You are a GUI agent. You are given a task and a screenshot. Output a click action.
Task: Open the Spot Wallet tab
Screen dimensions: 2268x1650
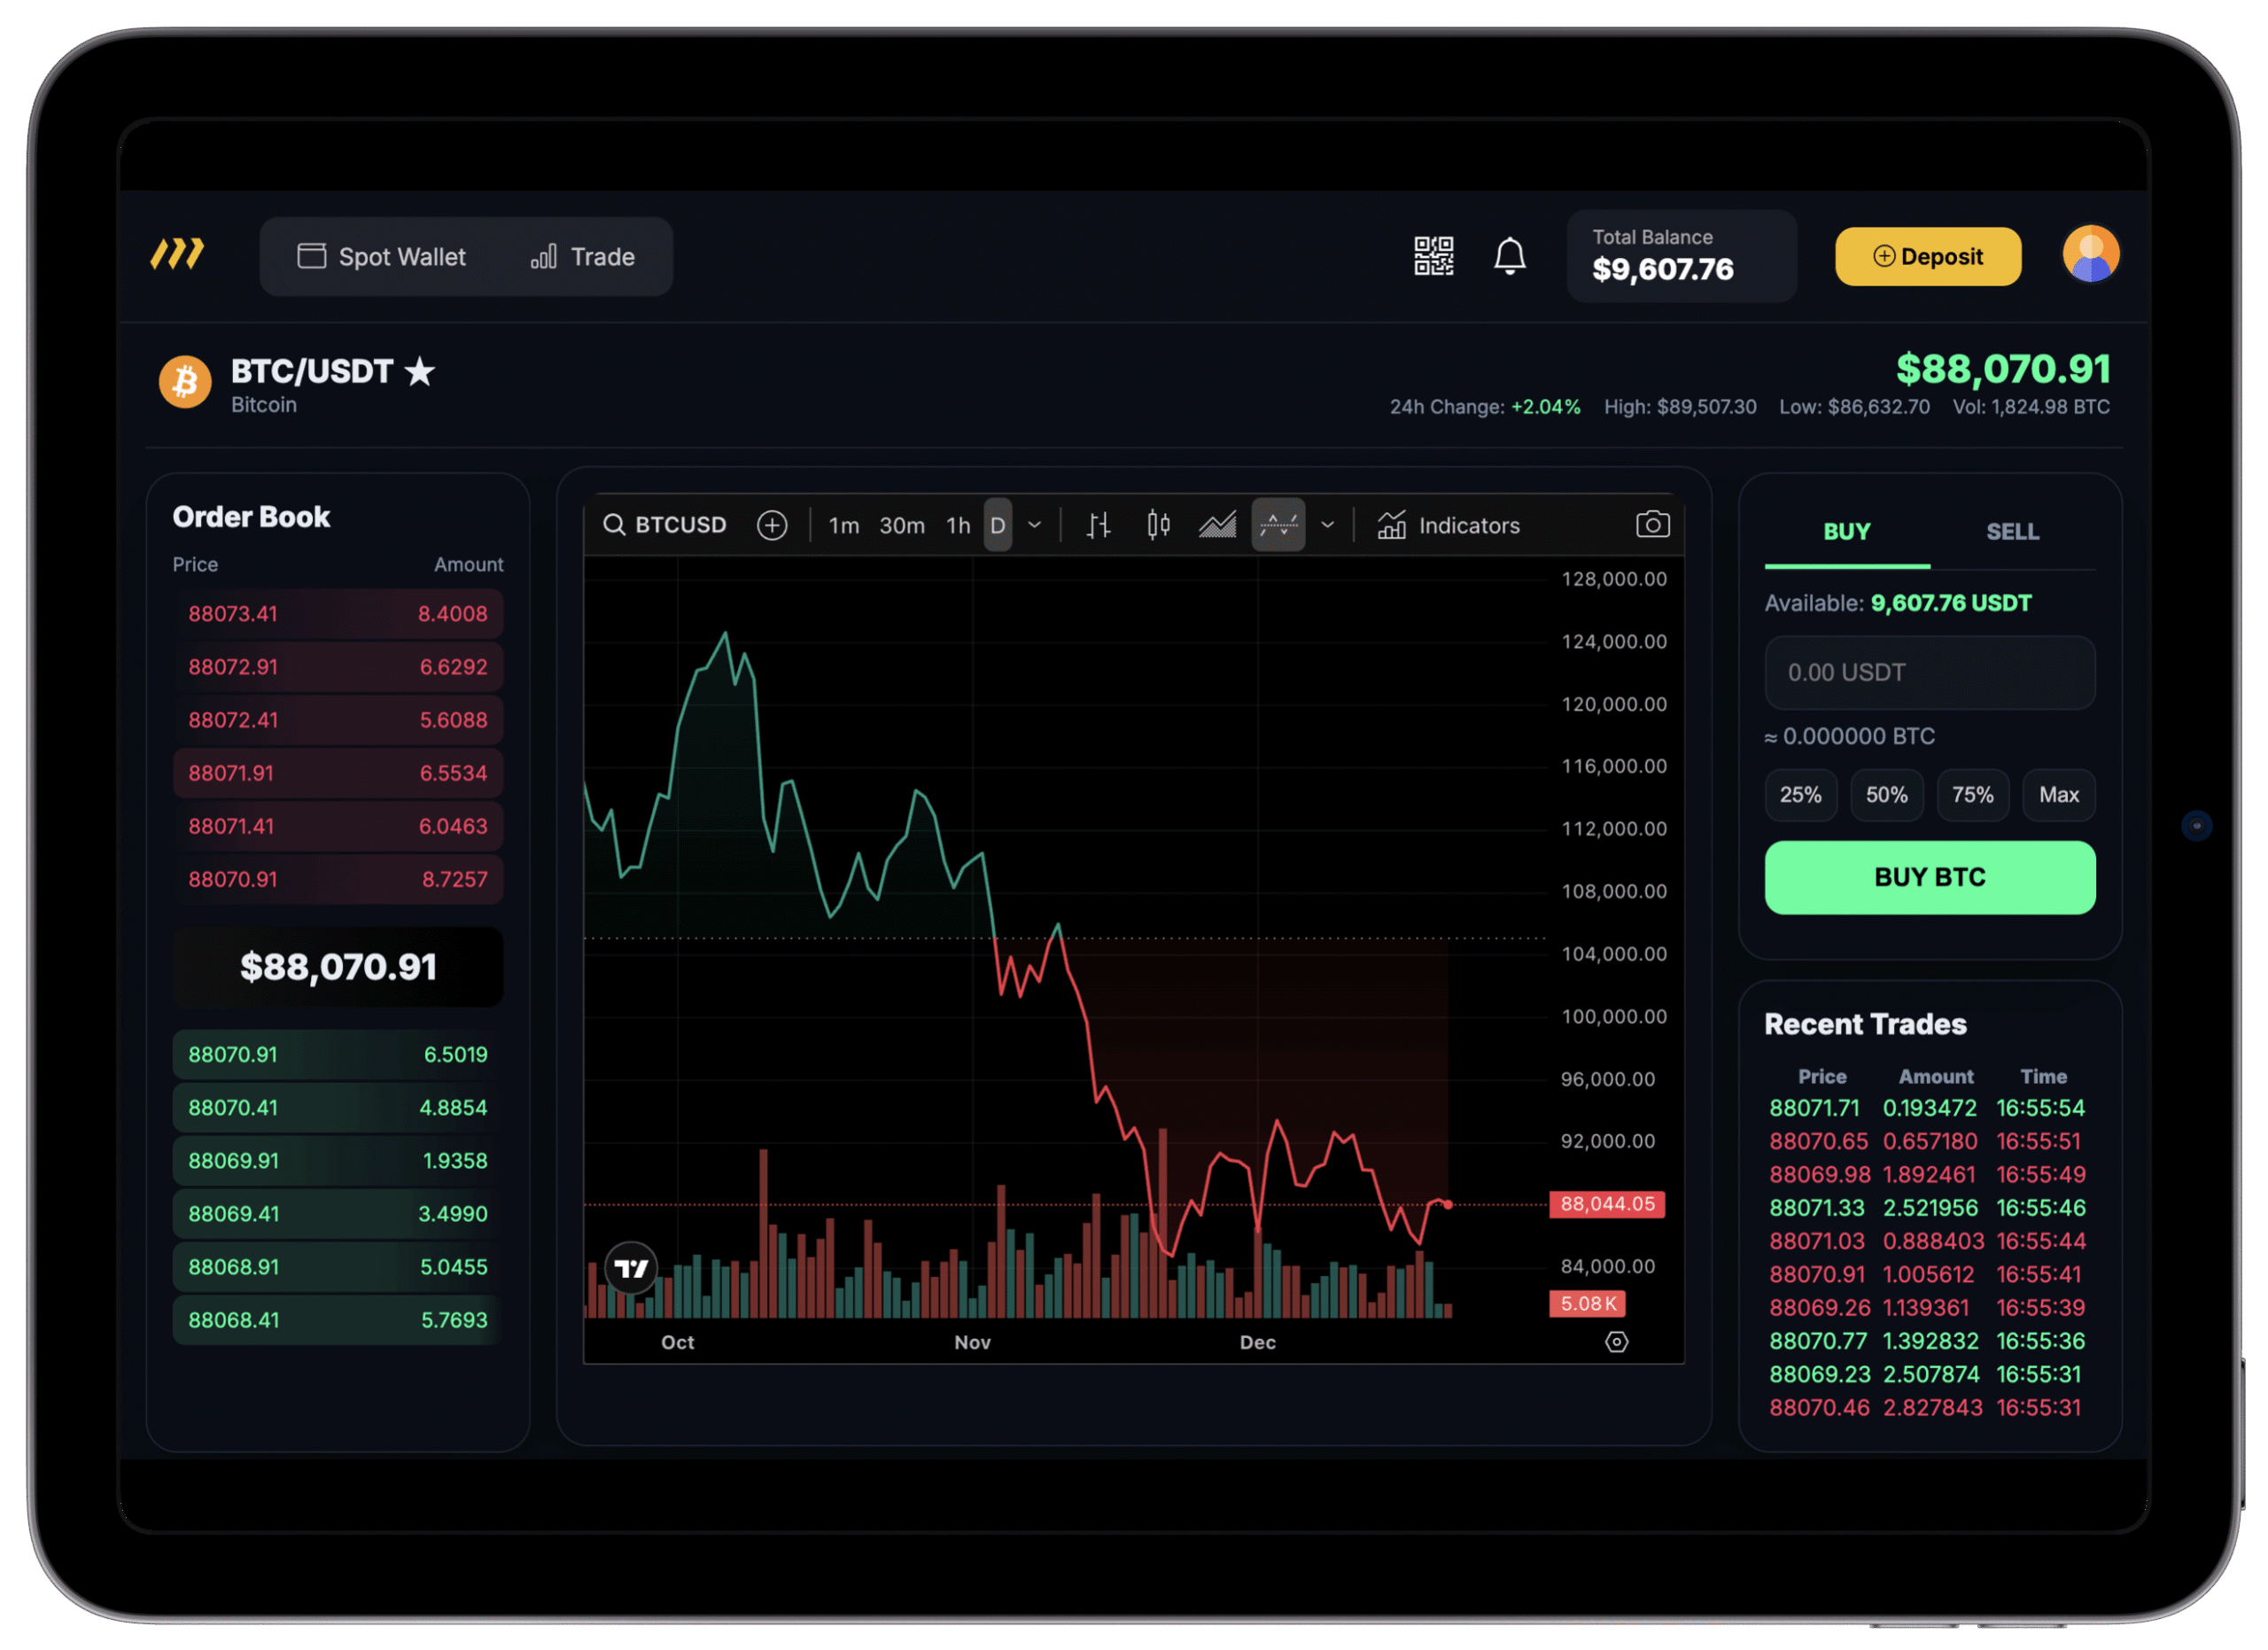[x=382, y=257]
